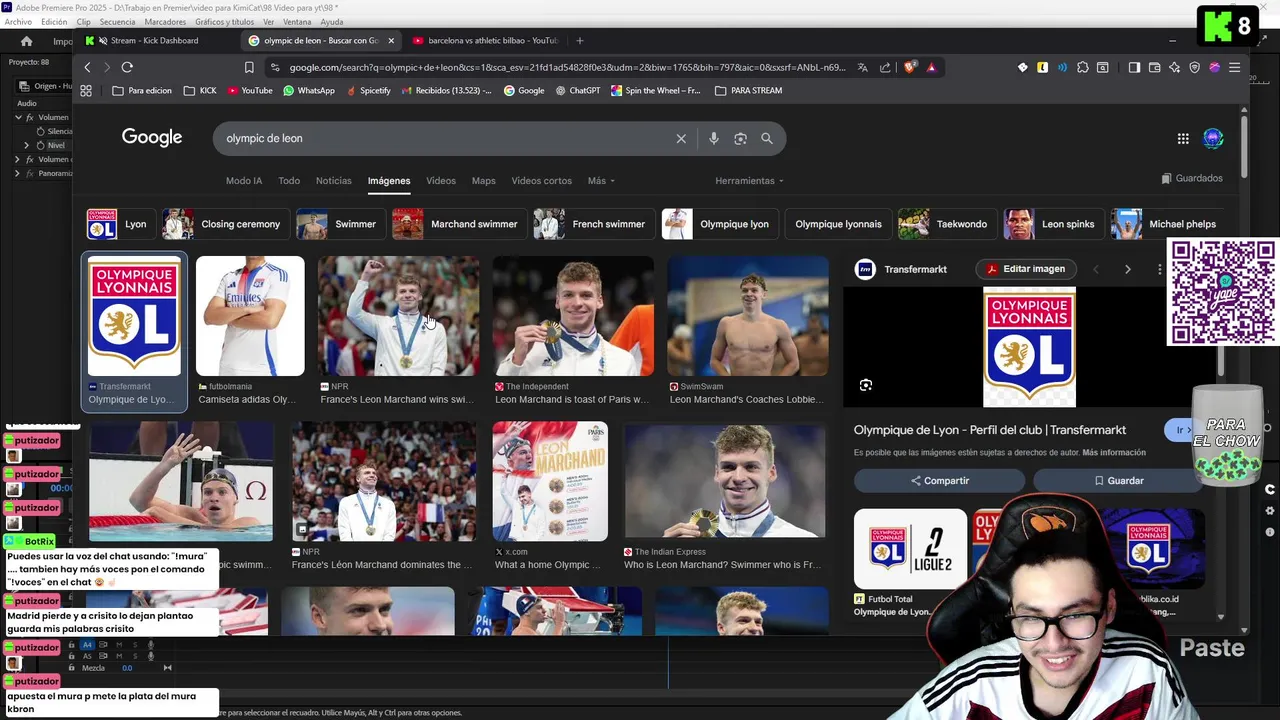The image size is (1280, 720).
Task: Open Brave Shields icon in address bar
Action: [910, 67]
